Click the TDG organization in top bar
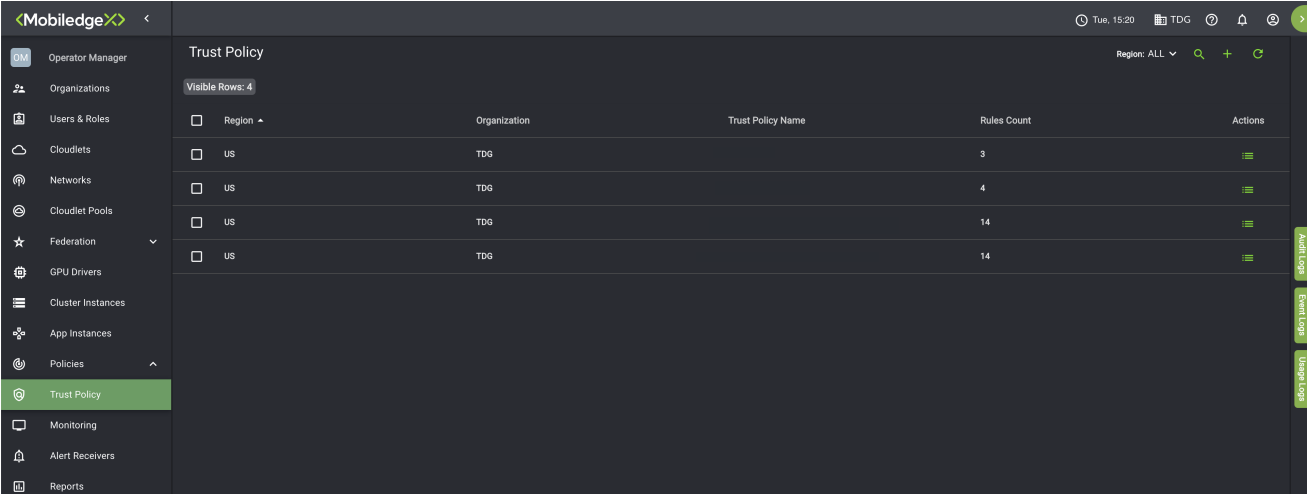The image size is (1307, 494). tap(1172, 19)
